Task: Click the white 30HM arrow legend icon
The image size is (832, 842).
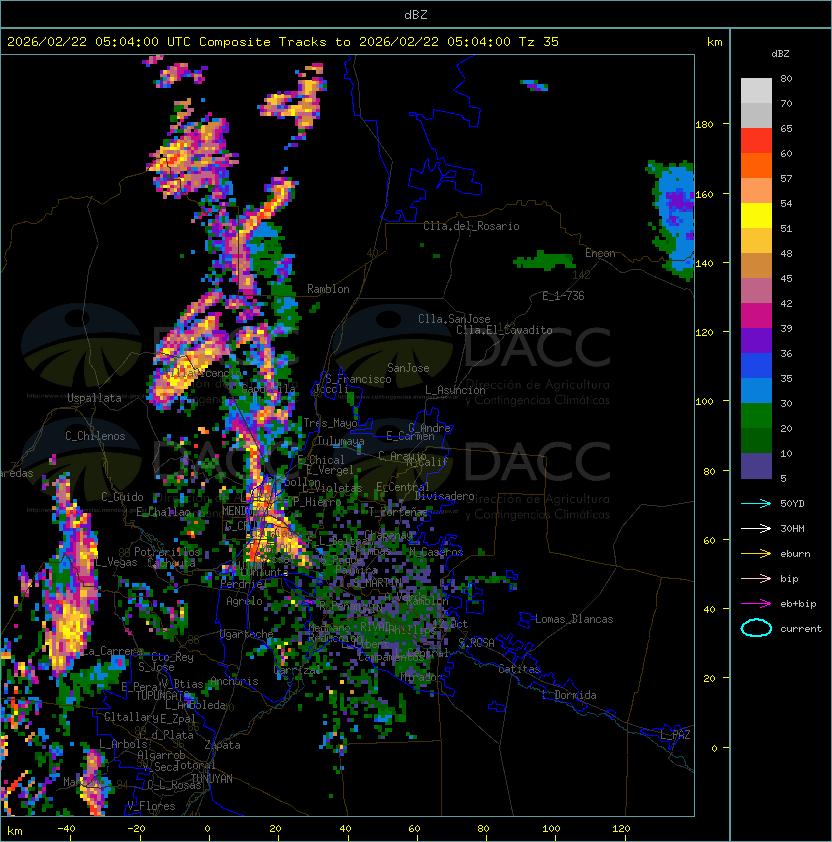Action: click(x=756, y=528)
